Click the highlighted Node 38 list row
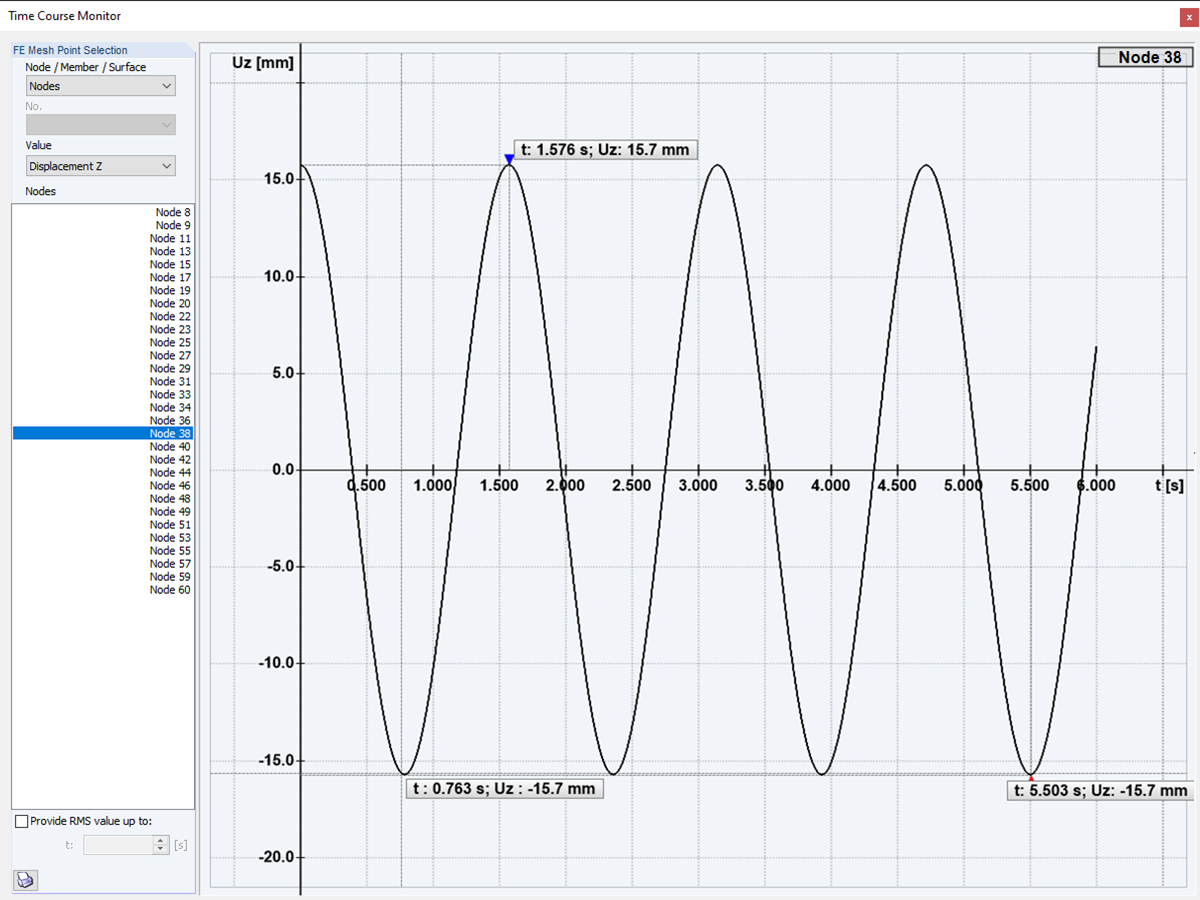 coord(102,433)
